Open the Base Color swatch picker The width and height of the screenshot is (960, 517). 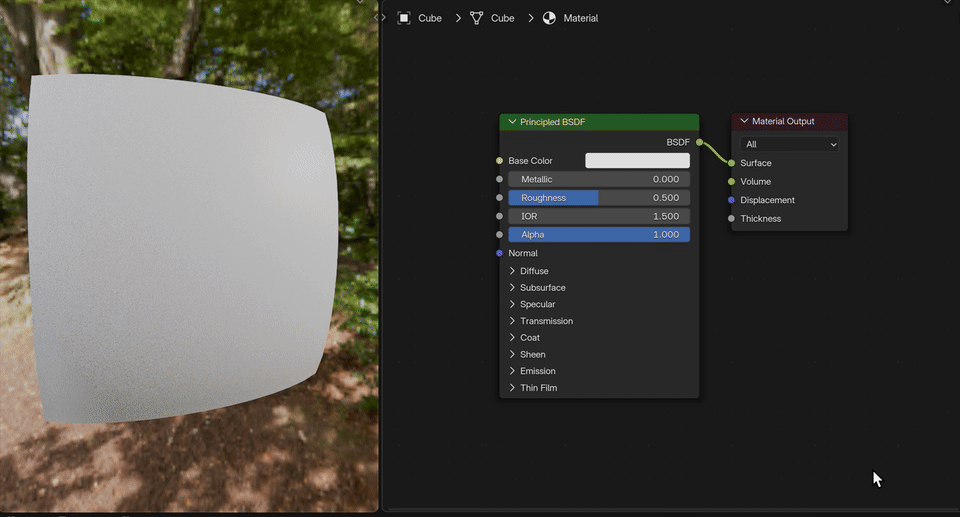point(637,160)
